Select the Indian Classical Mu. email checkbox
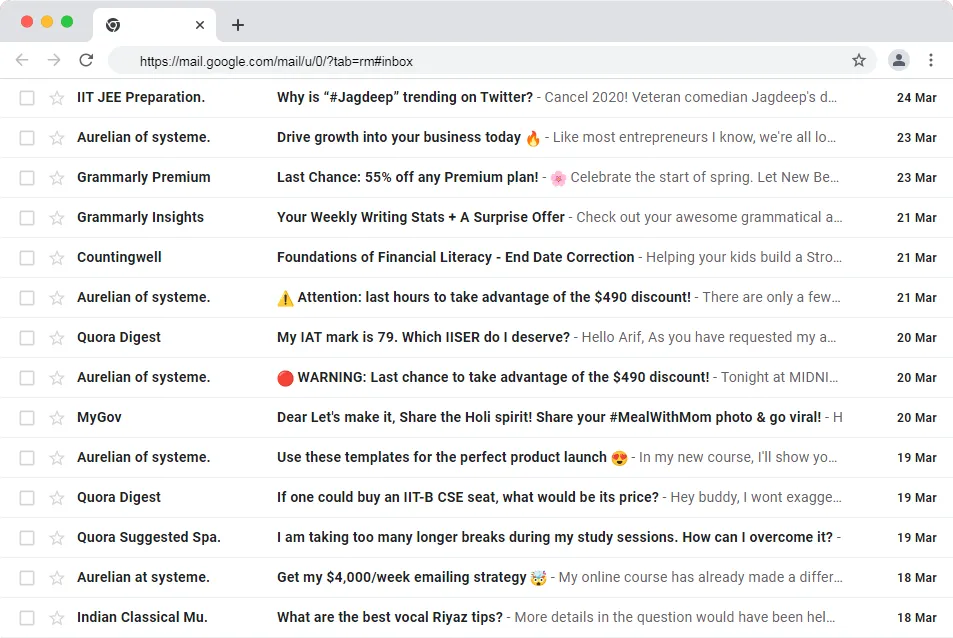The height and width of the screenshot is (638, 953). point(27,618)
